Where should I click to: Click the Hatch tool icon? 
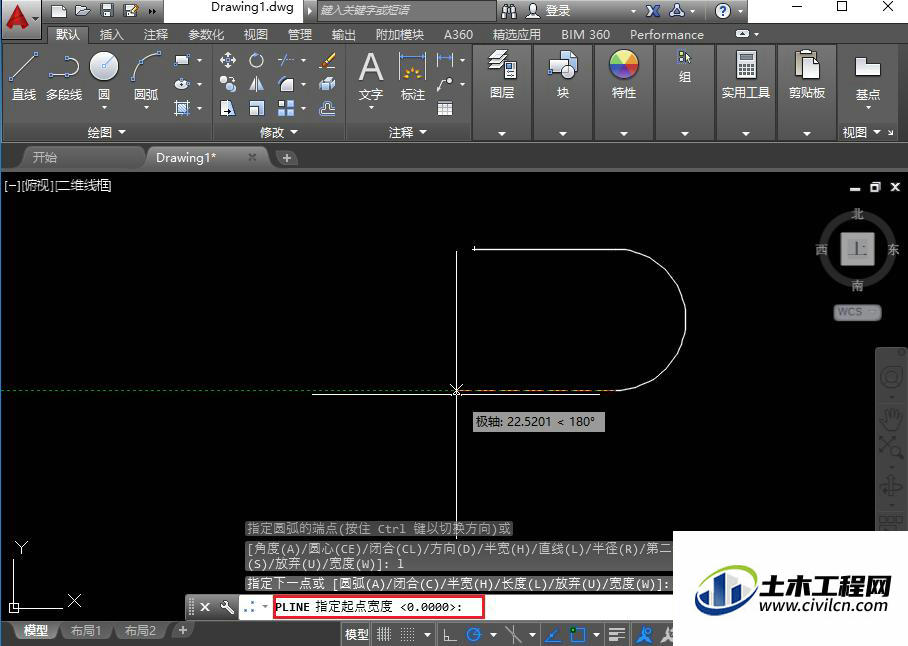[182, 108]
